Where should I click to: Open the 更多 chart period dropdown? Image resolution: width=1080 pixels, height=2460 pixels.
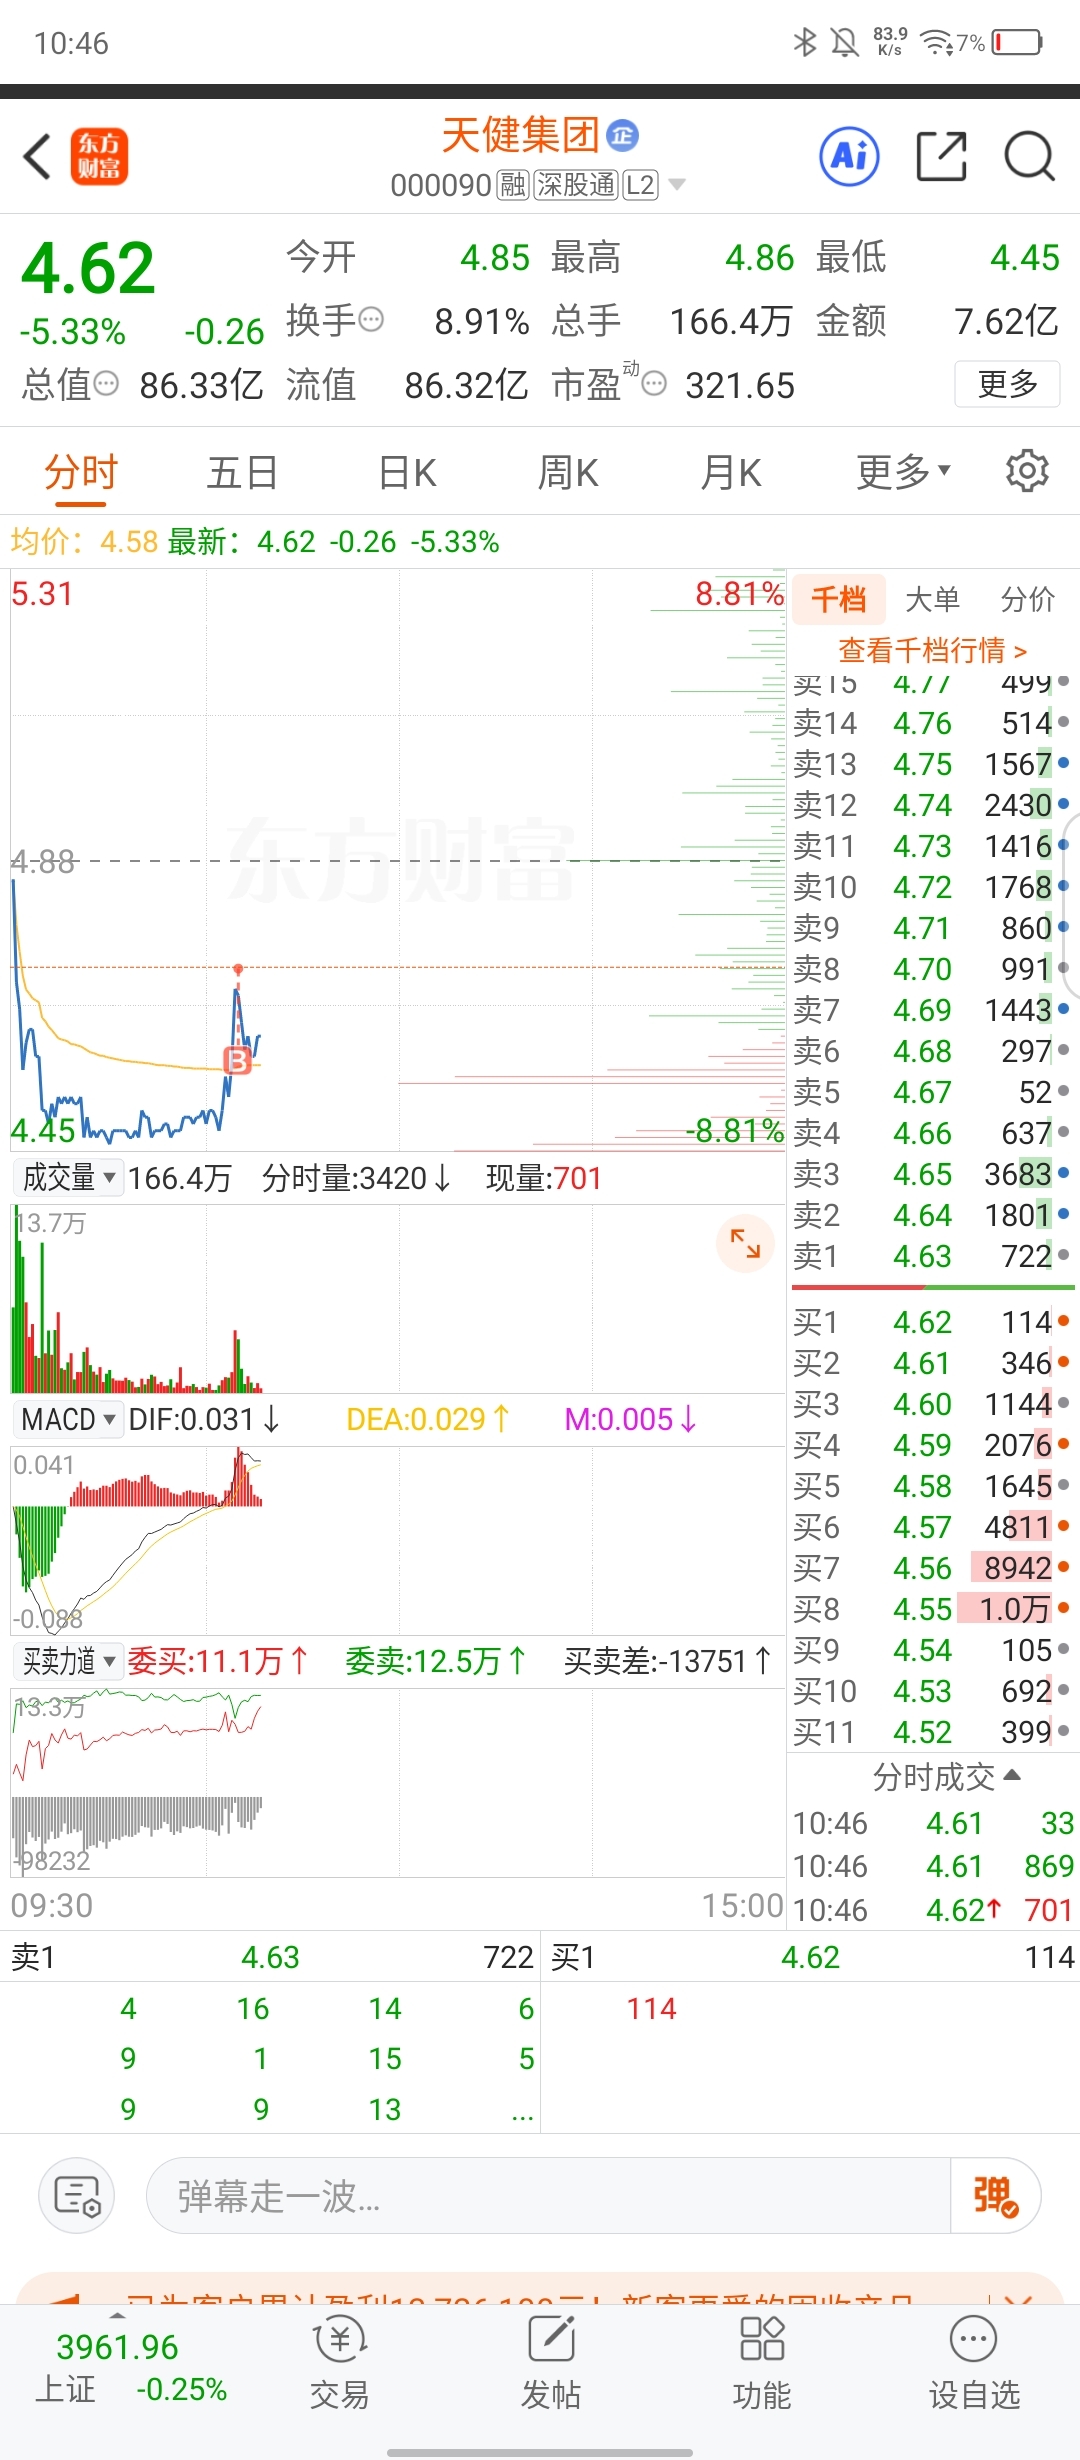(903, 471)
